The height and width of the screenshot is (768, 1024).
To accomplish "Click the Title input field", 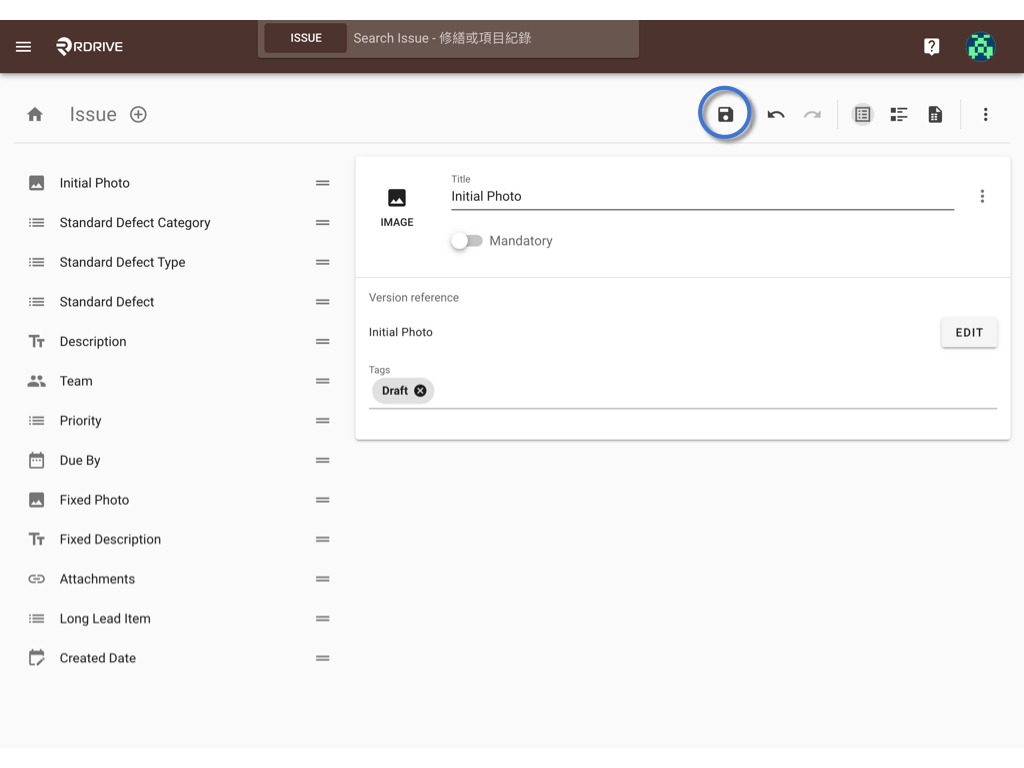I will [702, 197].
